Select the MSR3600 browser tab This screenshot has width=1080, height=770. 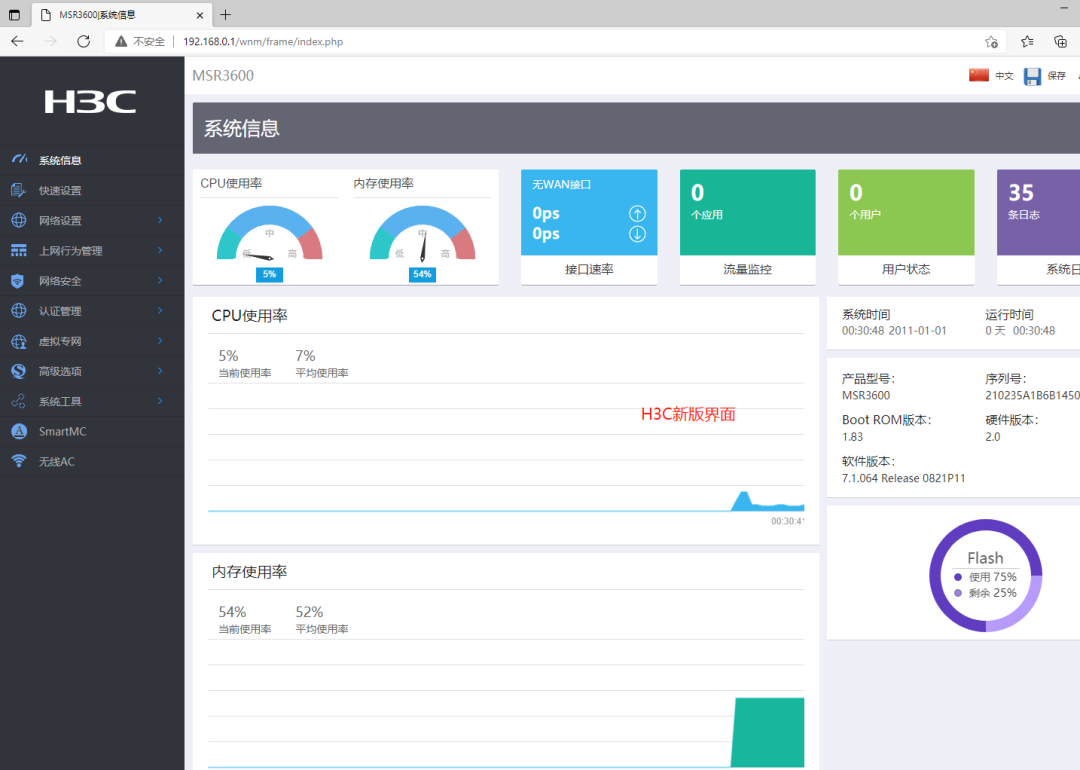pyautogui.click(x=121, y=14)
